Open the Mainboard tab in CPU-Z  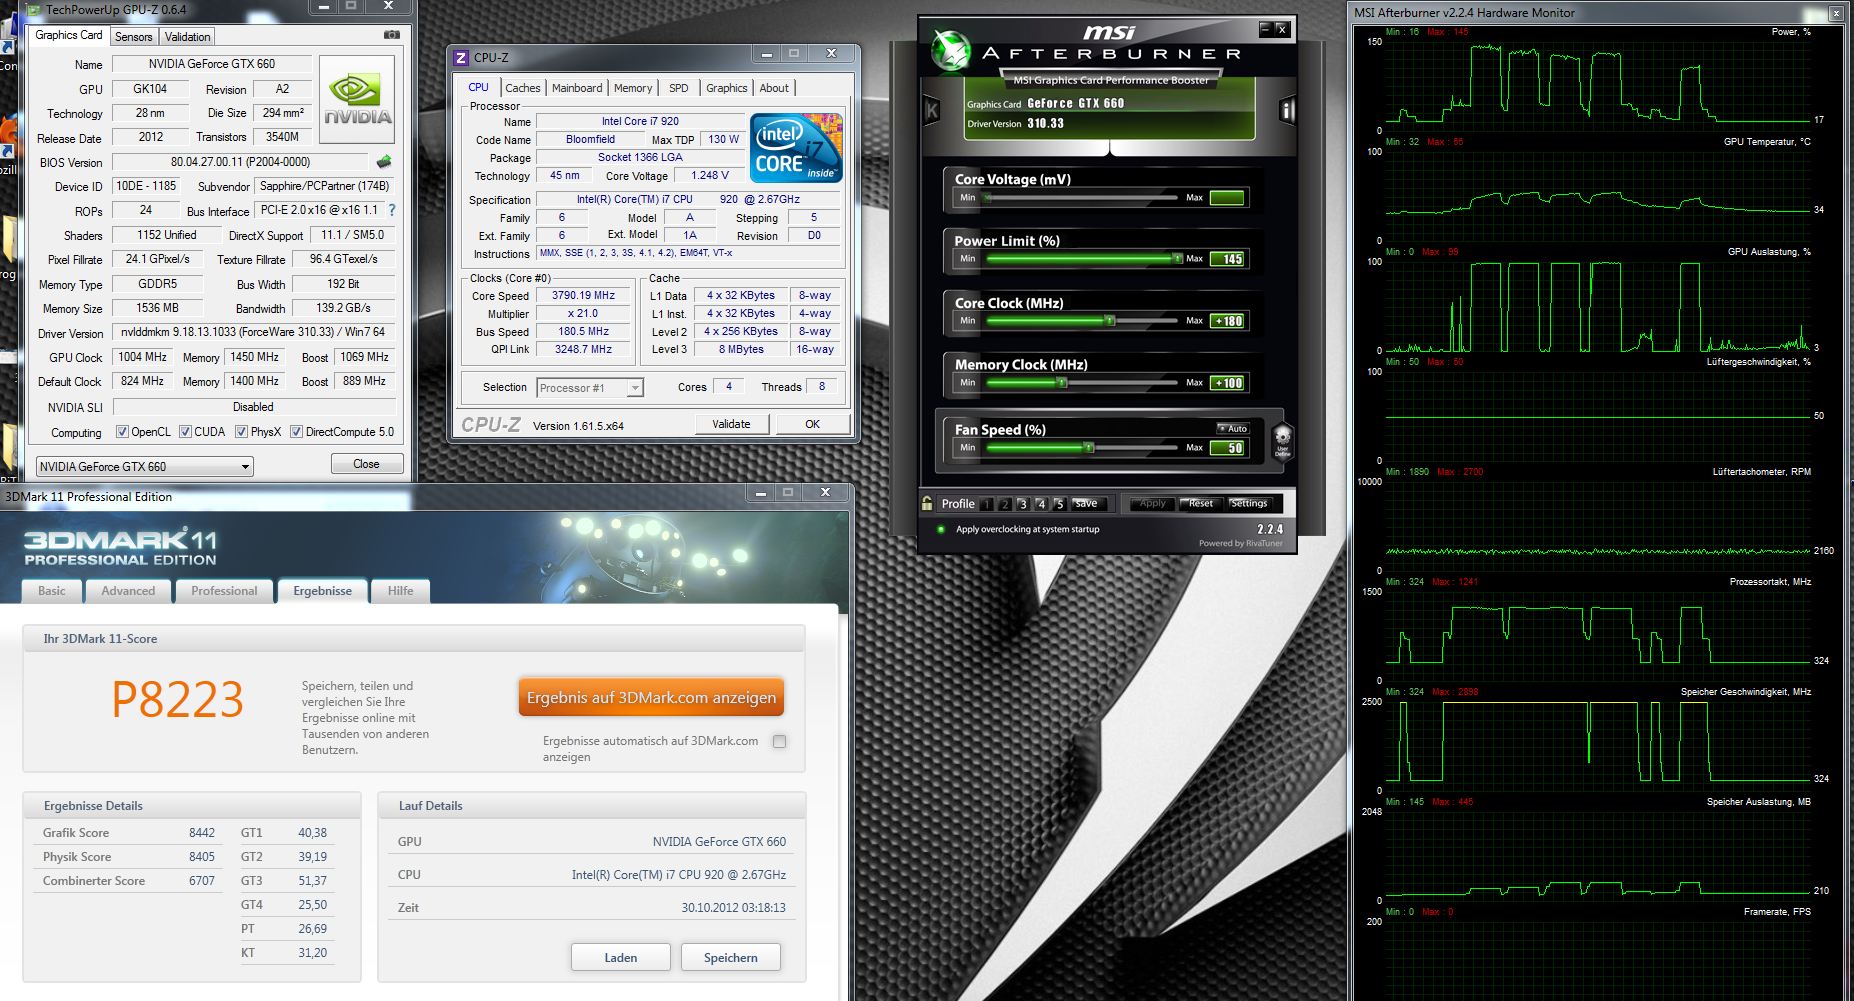pyautogui.click(x=577, y=88)
